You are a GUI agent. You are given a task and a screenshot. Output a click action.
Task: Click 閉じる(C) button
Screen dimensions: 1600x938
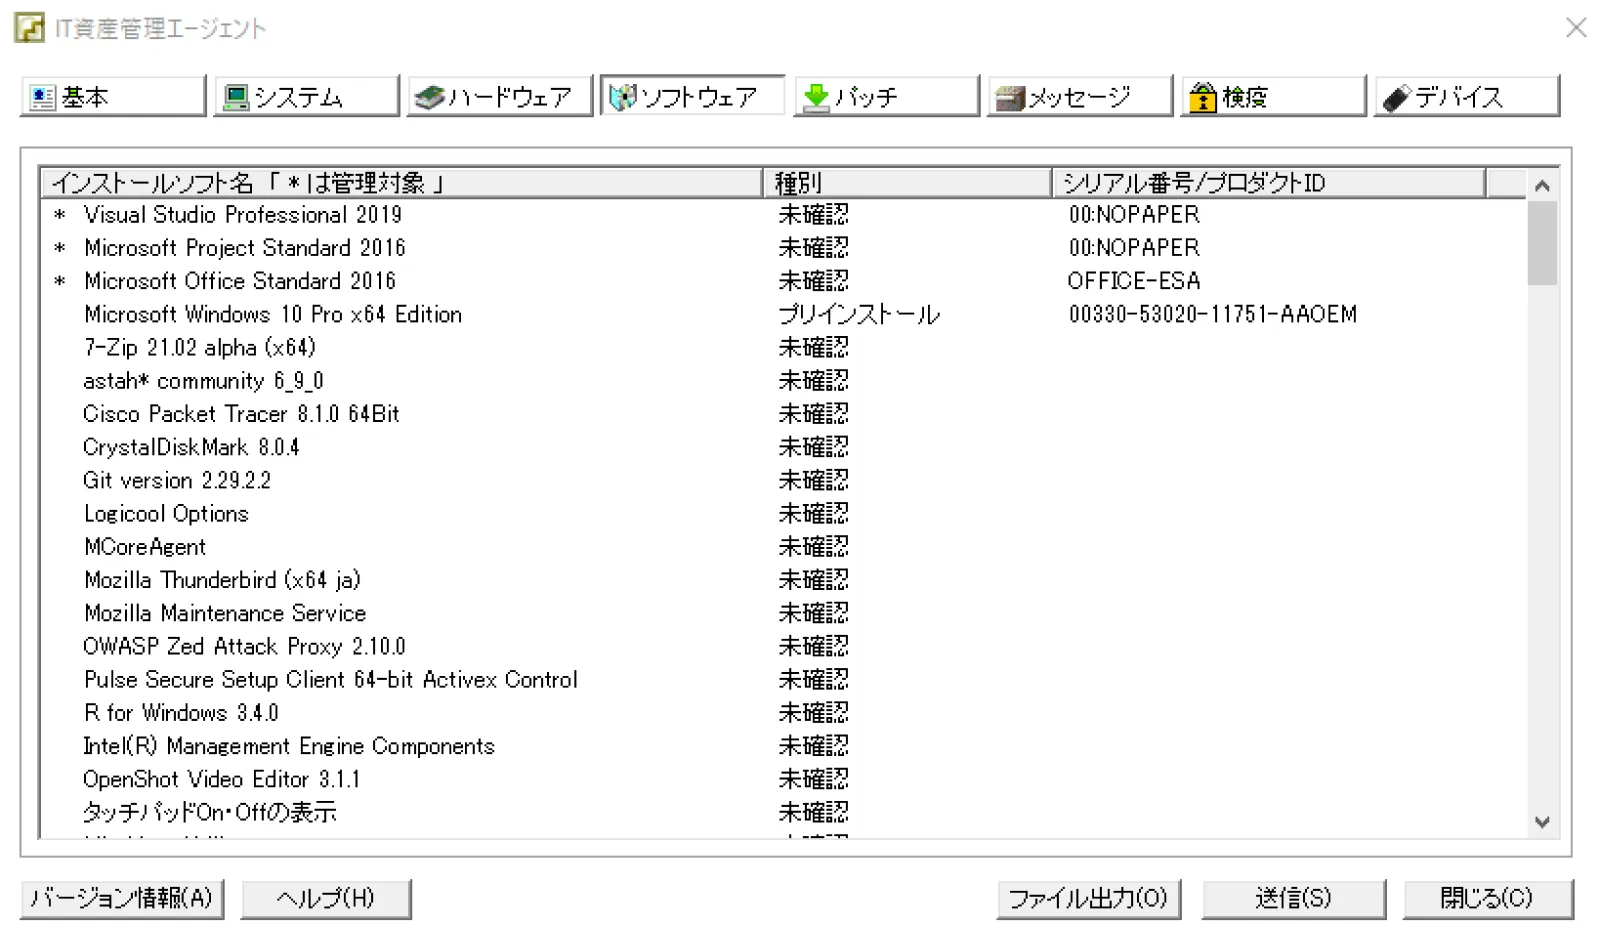click(x=1488, y=898)
